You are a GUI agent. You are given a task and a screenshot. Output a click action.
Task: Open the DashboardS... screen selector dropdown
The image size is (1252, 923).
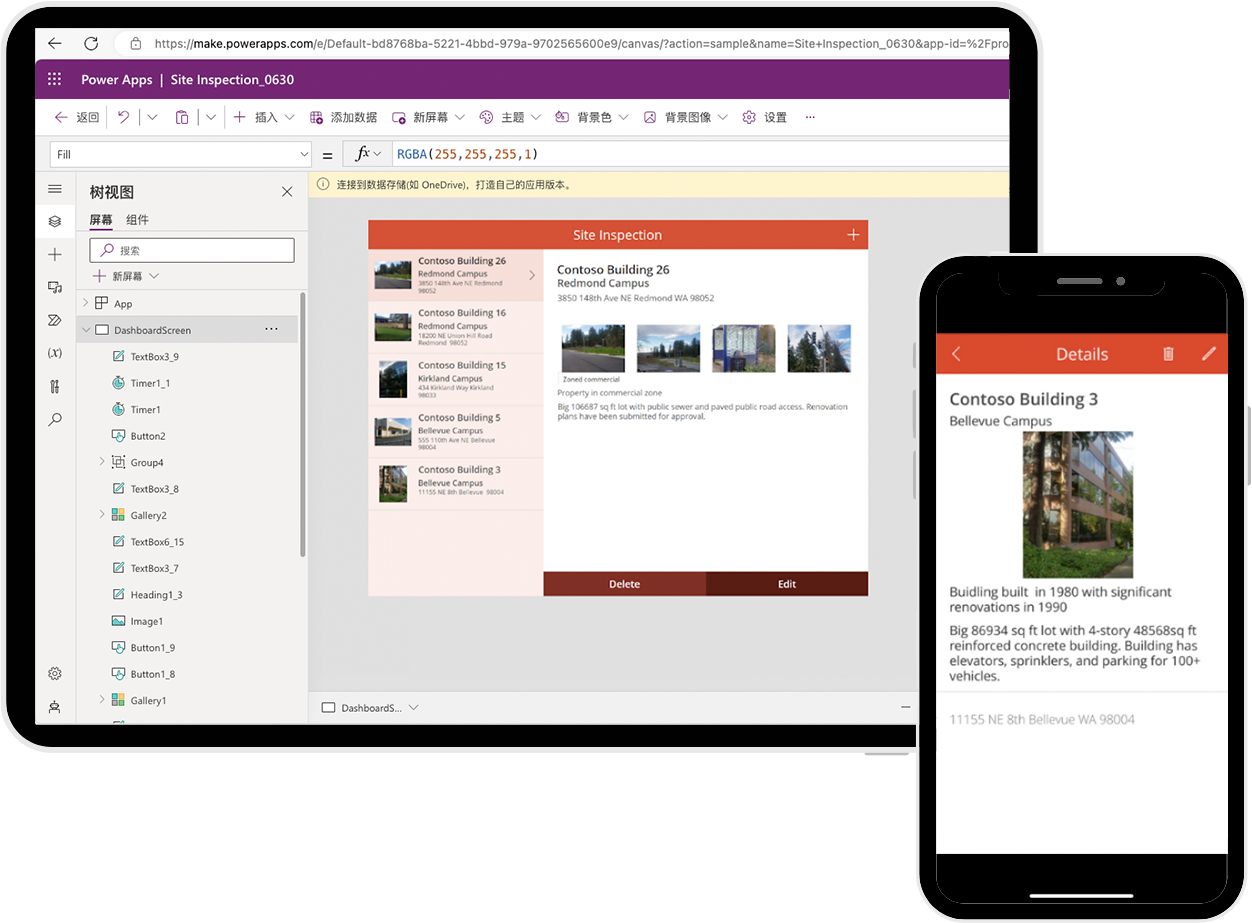pyautogui.click(x=370, y=708)
